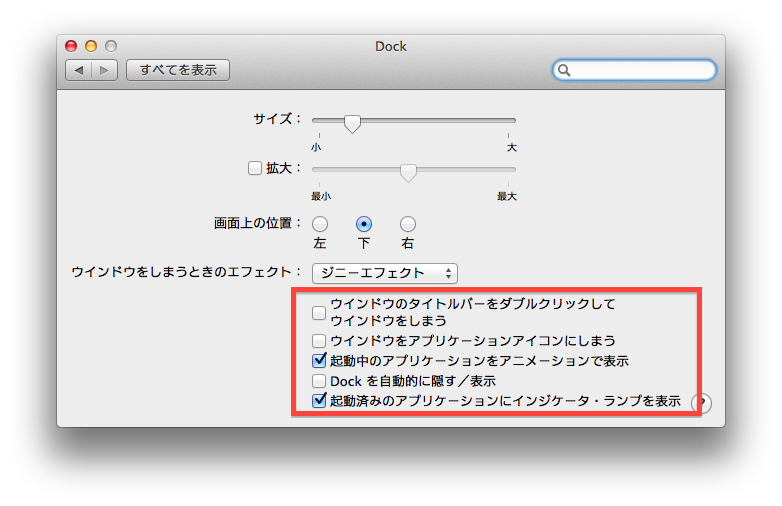Close the Dock window with red button

(x=71, y=46)
